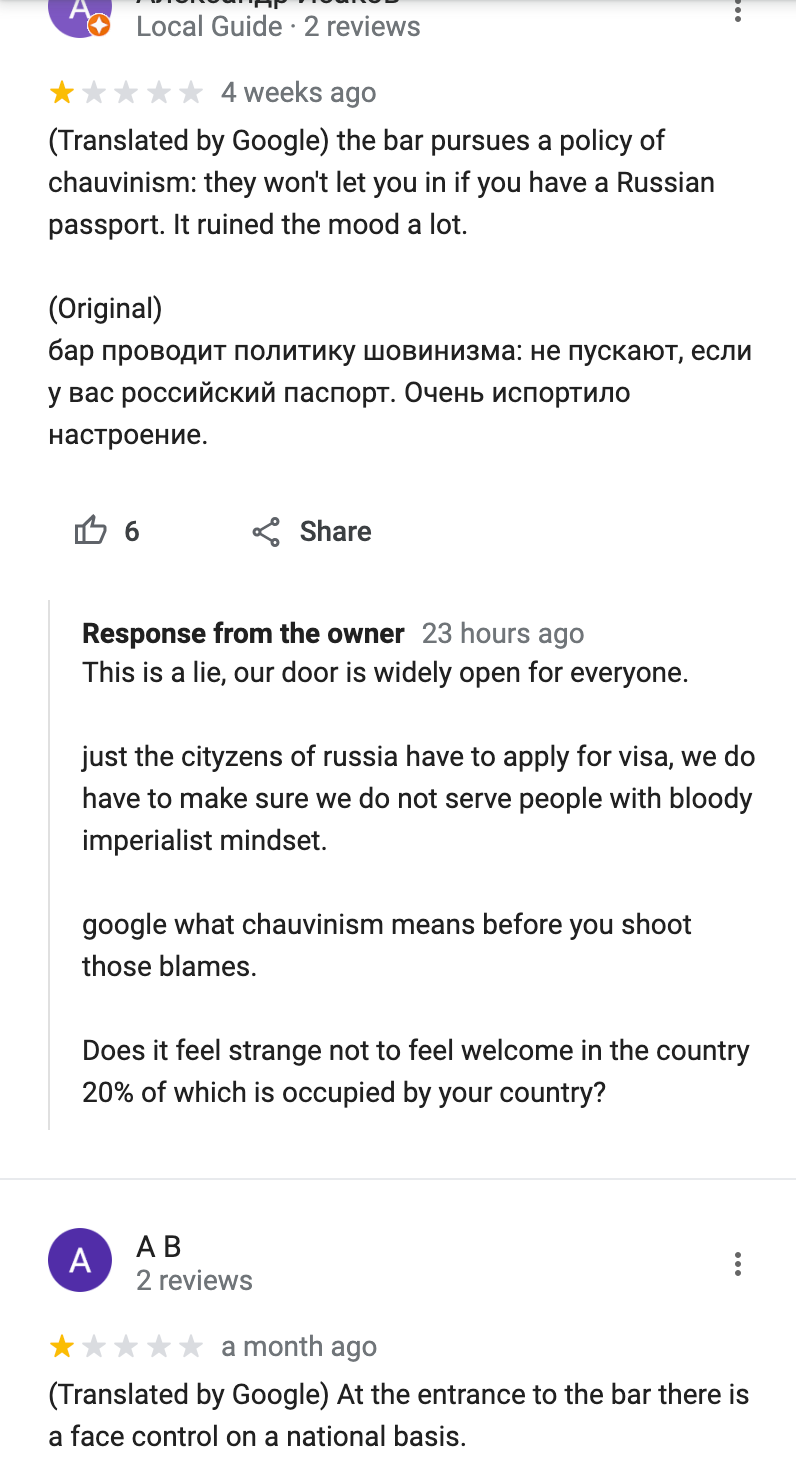
Task: Open three-dot options for A B's review
Action: click(738, 1263)
